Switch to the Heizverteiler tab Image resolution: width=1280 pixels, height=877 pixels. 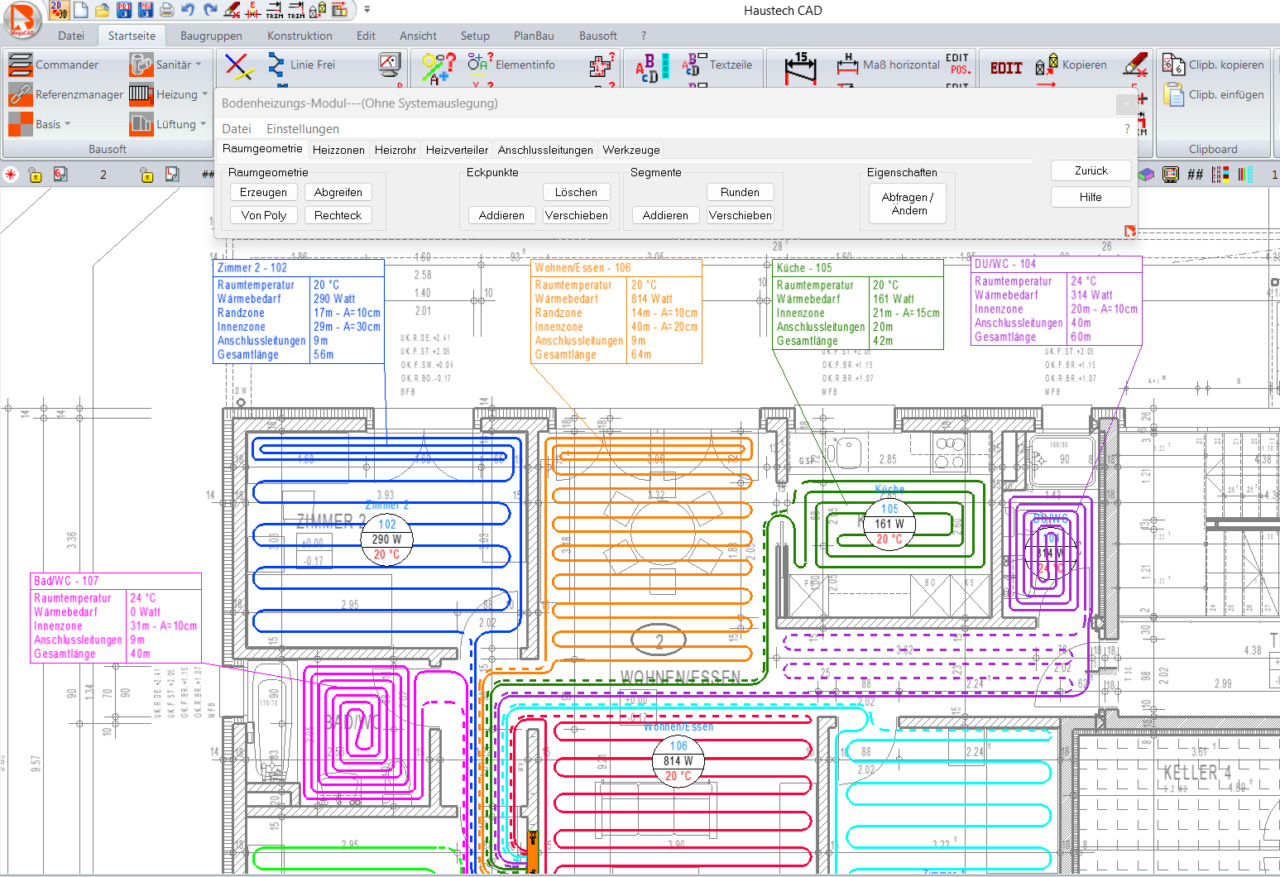coord(456,150)
